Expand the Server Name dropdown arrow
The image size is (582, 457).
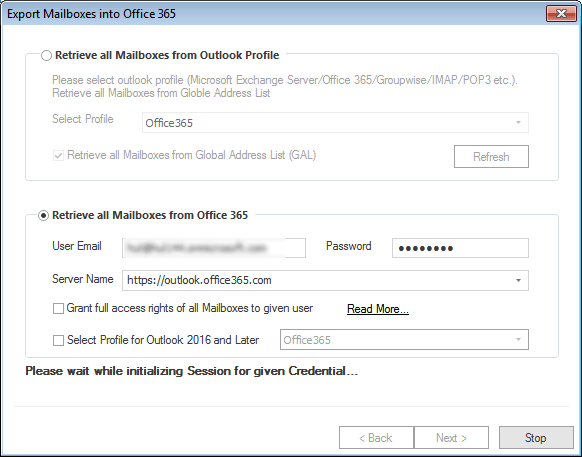[518, 280]
